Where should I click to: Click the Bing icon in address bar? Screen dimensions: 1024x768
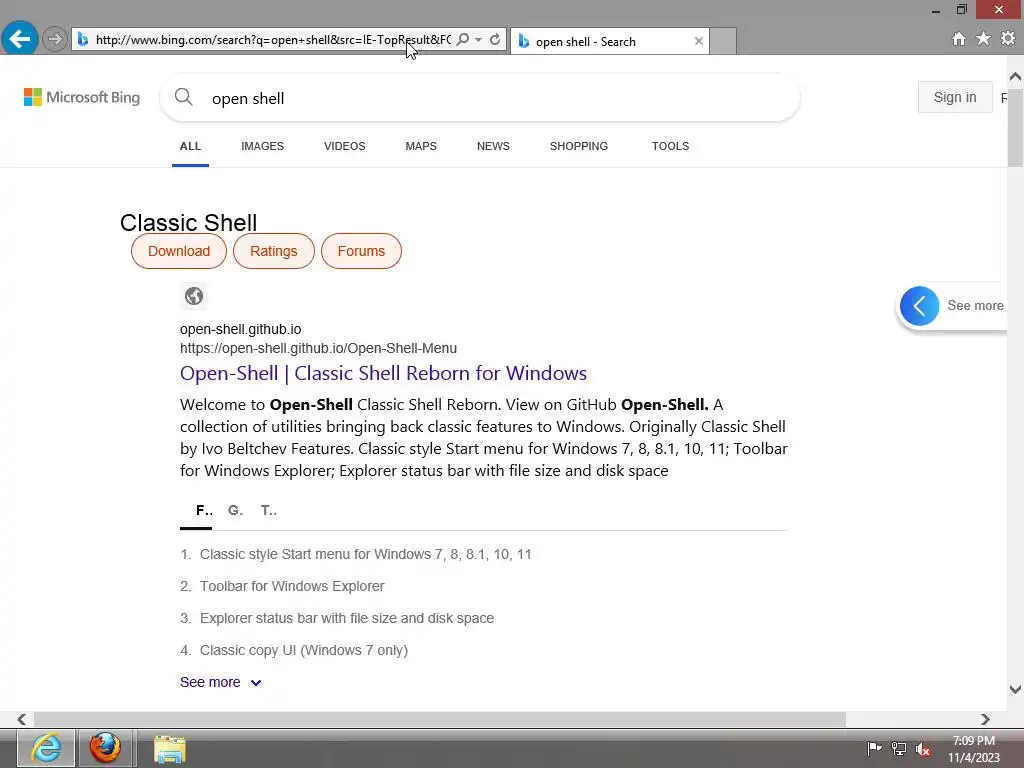[x=83, y=40]
